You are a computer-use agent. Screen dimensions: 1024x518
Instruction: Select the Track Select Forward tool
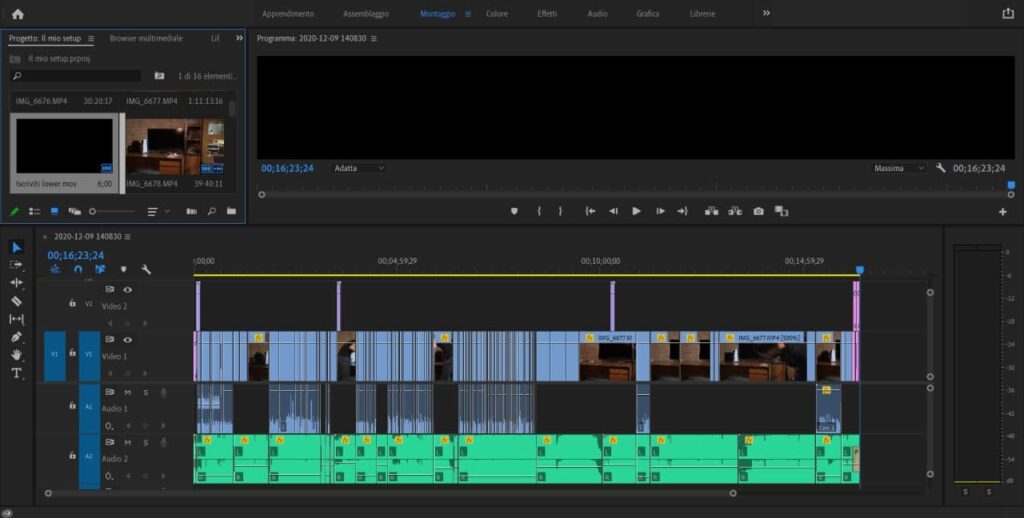(16, 265)
